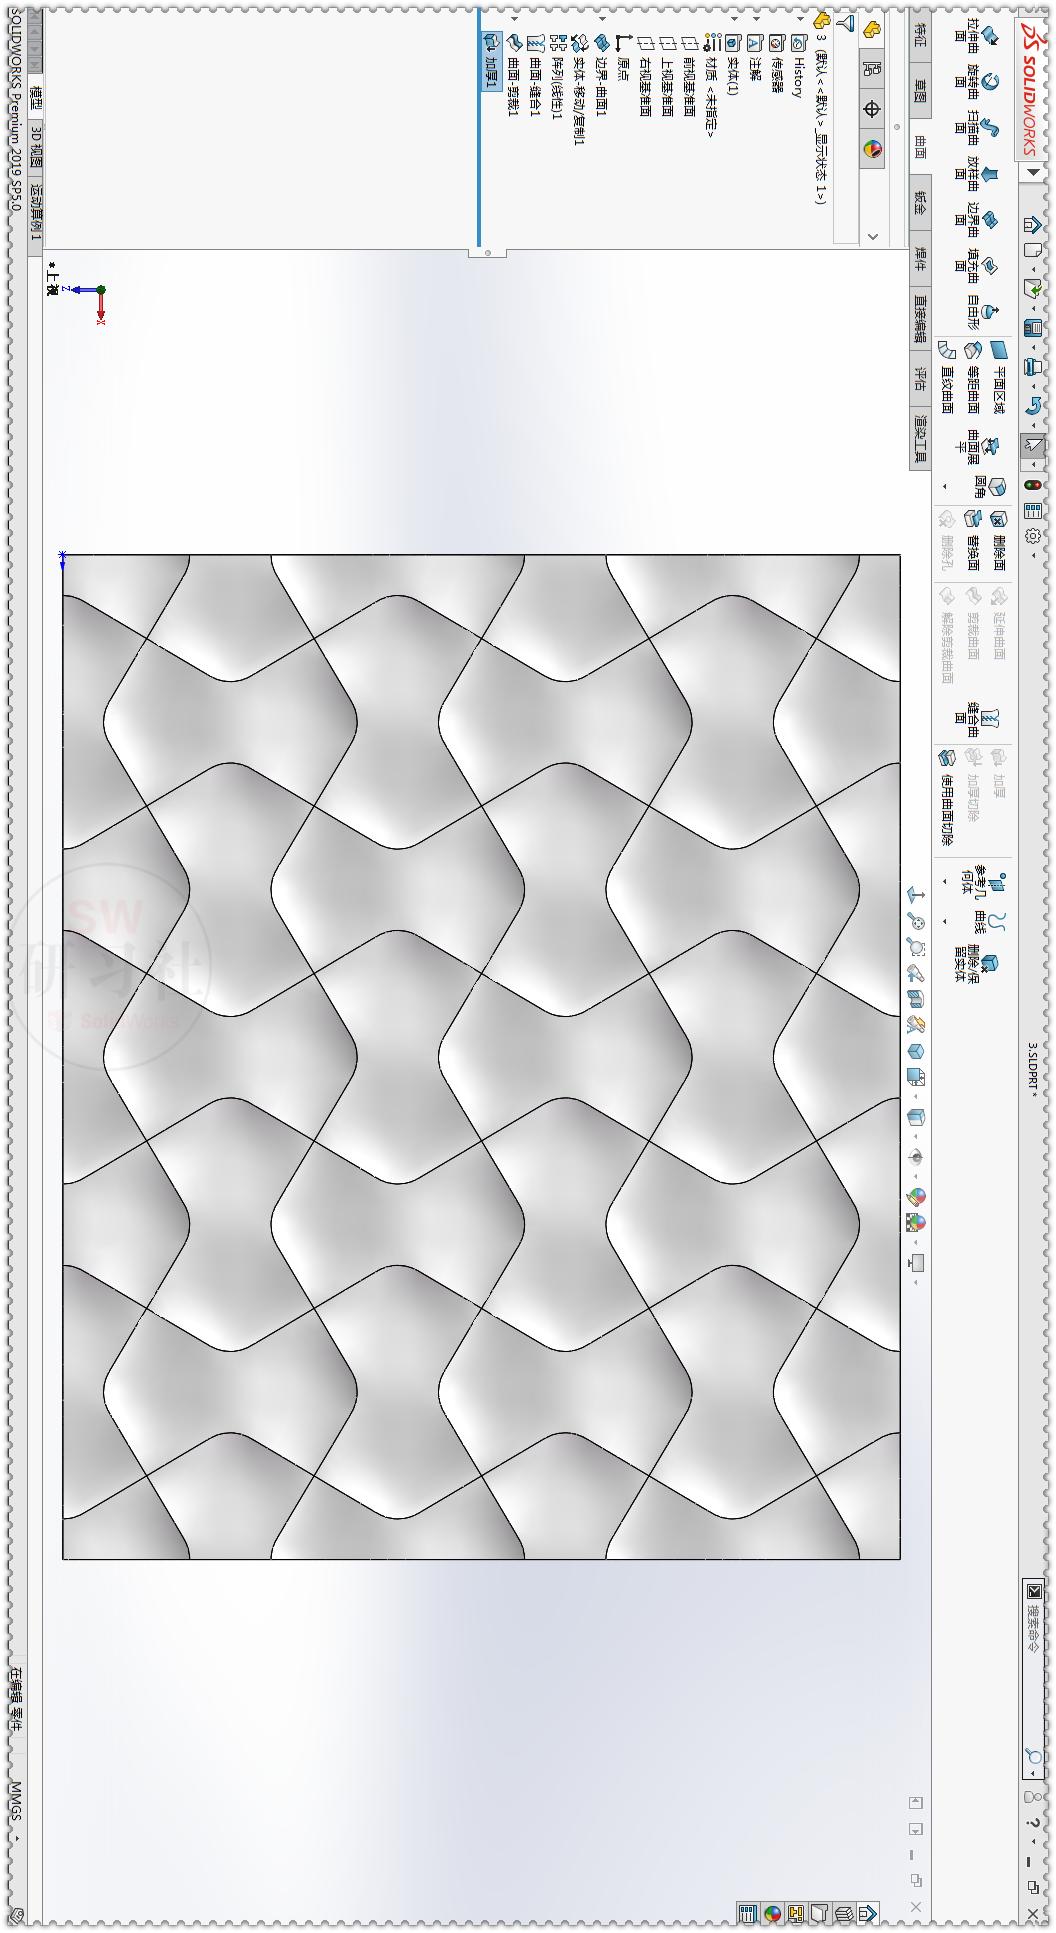This screenshot has width=1056, height=1933.
Task: Click the Apply Scene icon in view toolbar
Action: tap(915, 1222)
